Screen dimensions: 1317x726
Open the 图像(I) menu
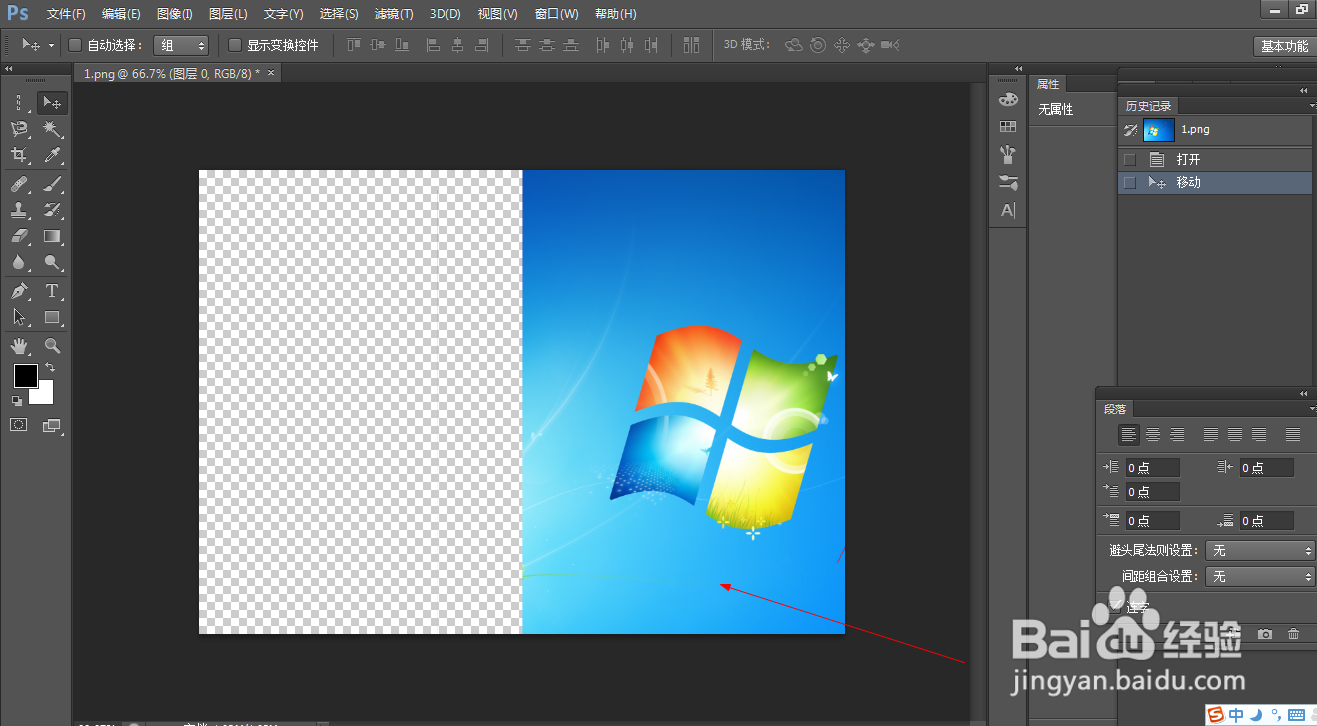(174, 14)
